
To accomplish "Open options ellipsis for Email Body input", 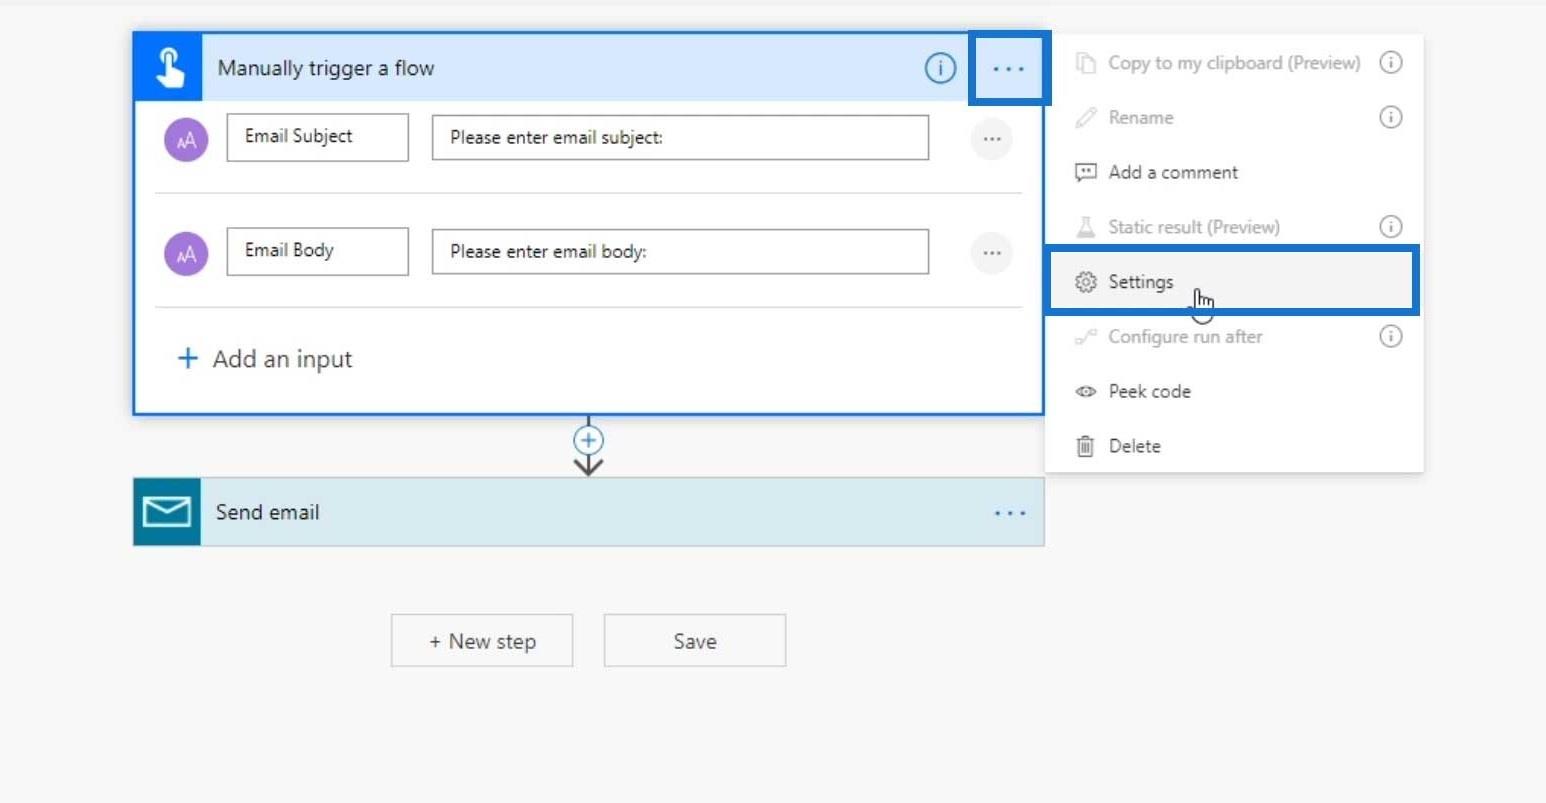I will pyautogui.click(x=992, y=253).
